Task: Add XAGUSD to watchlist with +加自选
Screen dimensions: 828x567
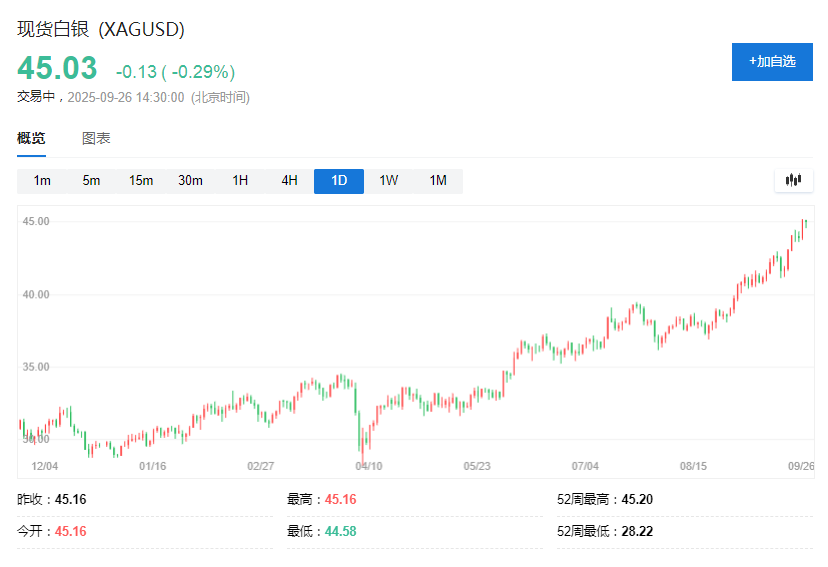Action: pos(772,62)
